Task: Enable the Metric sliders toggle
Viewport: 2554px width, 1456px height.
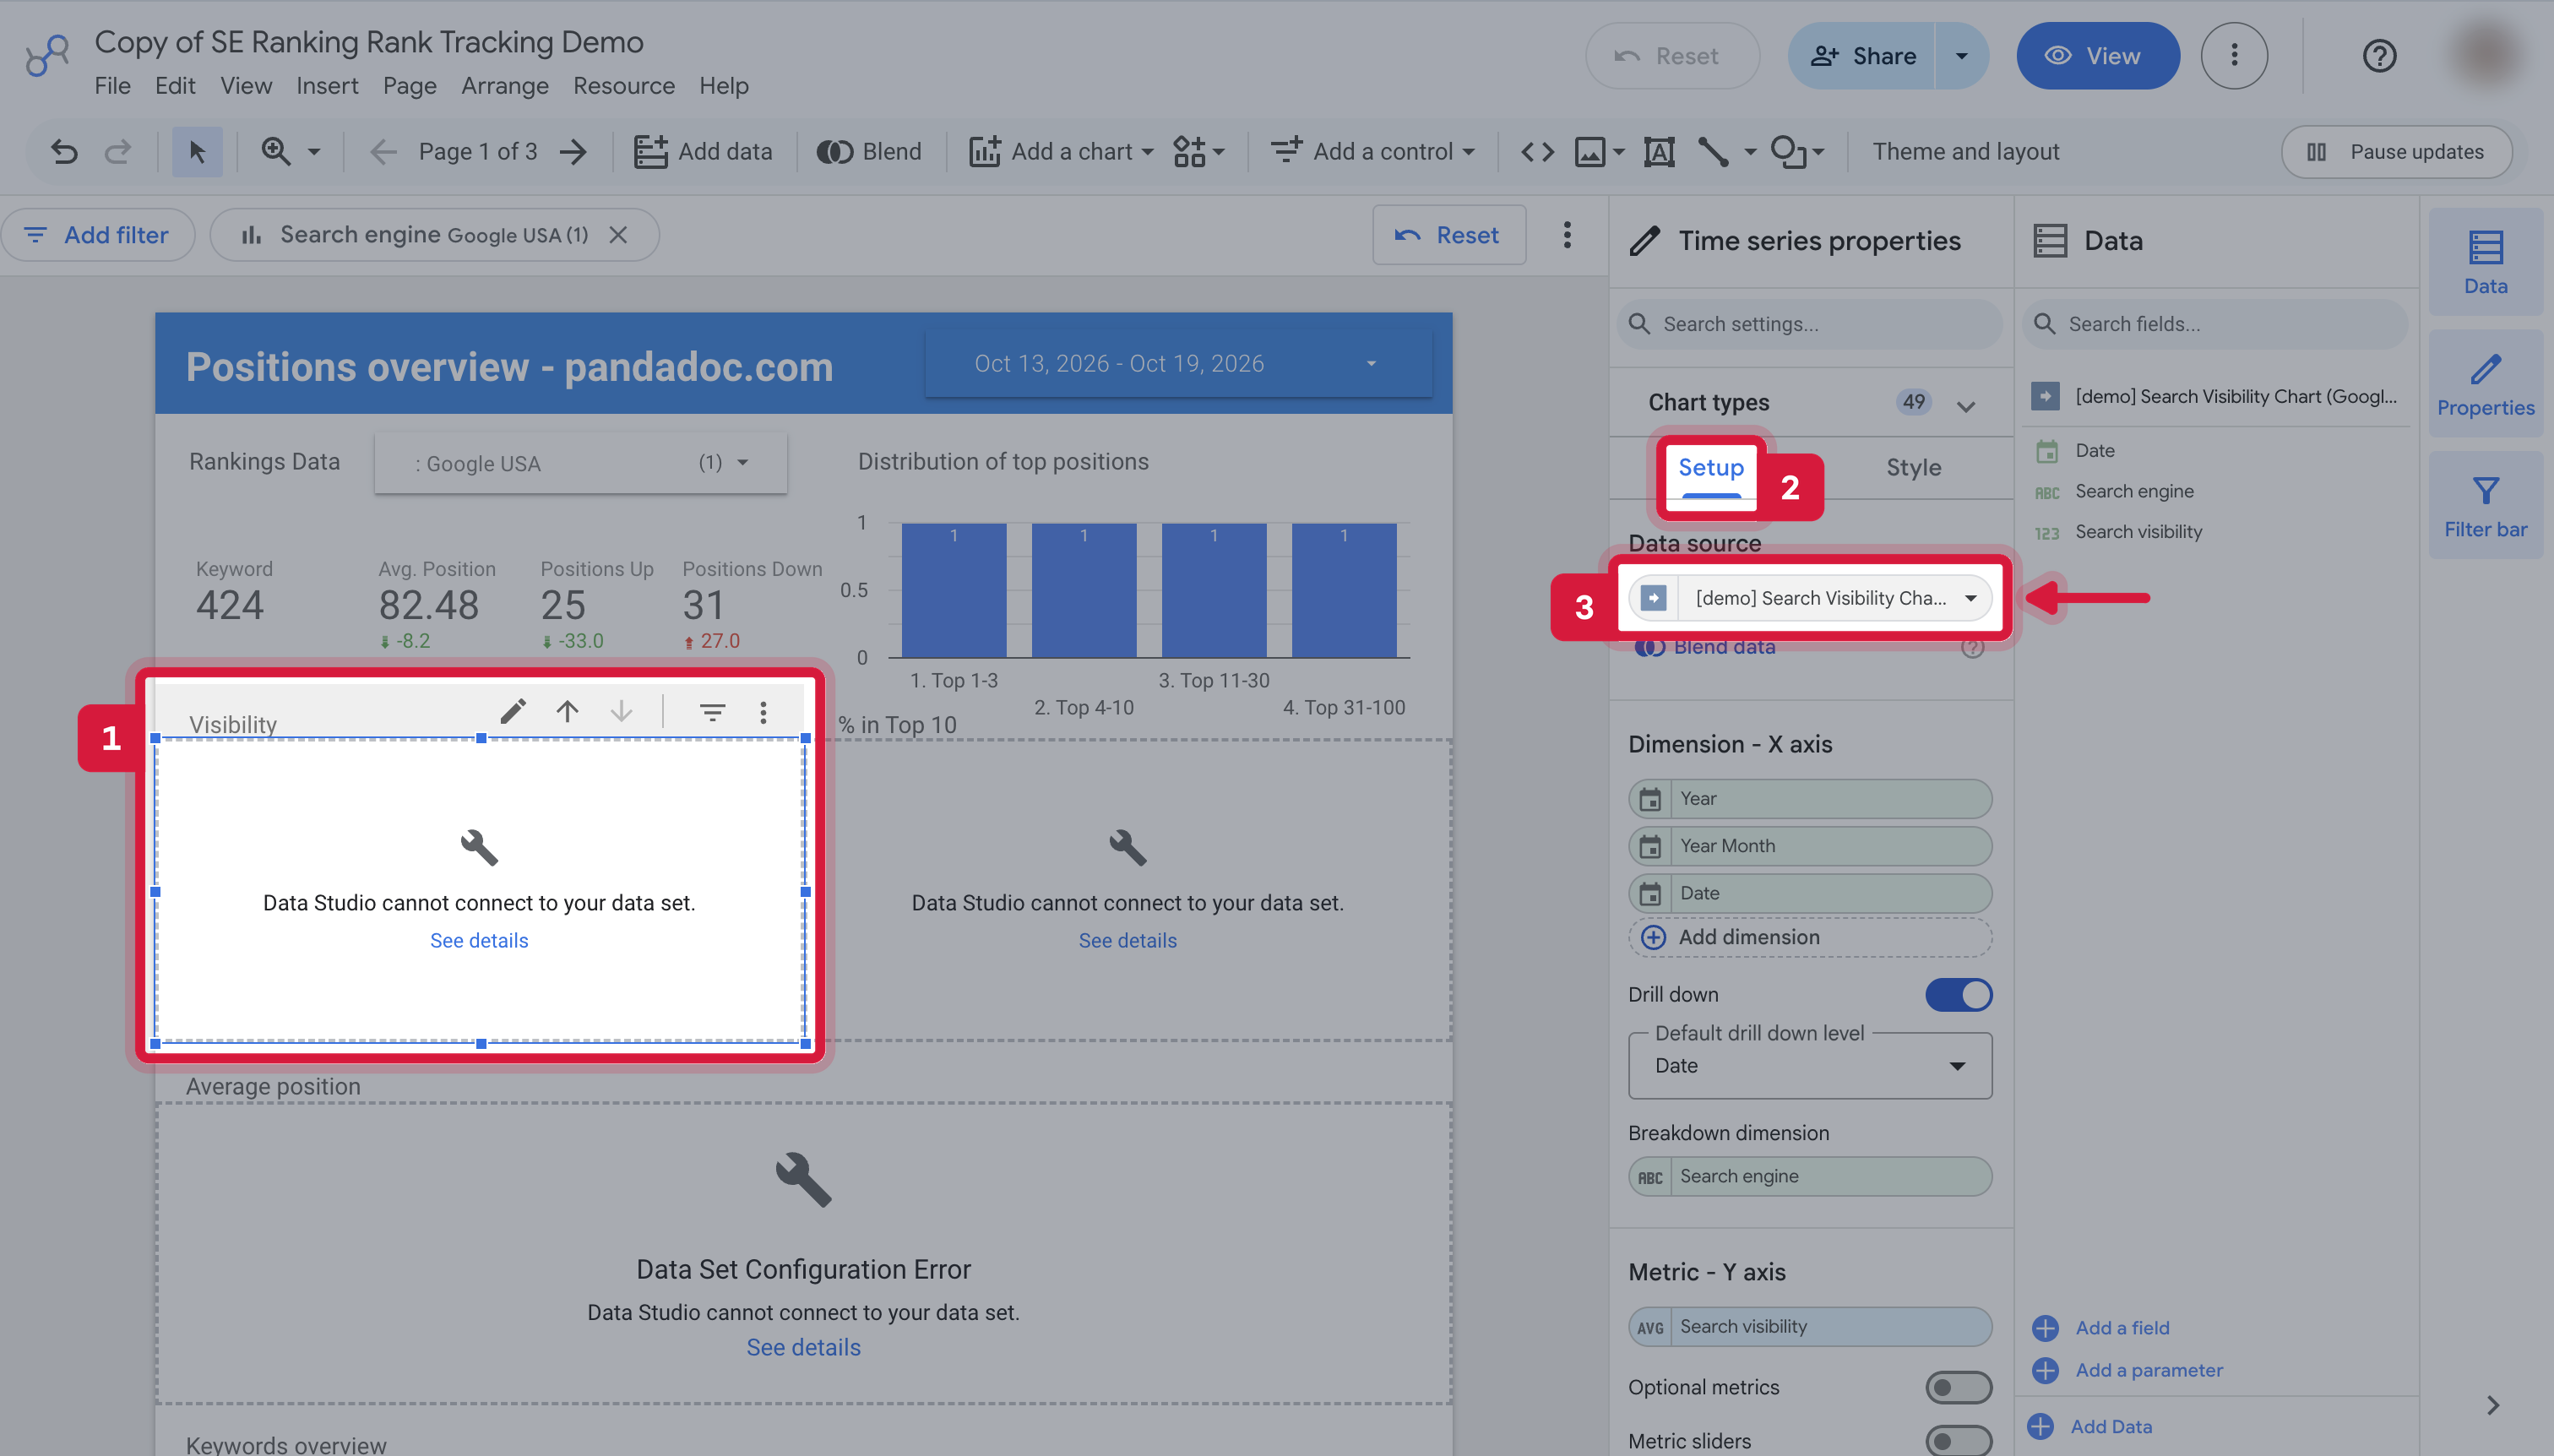Action: tap(1958, 1441)
